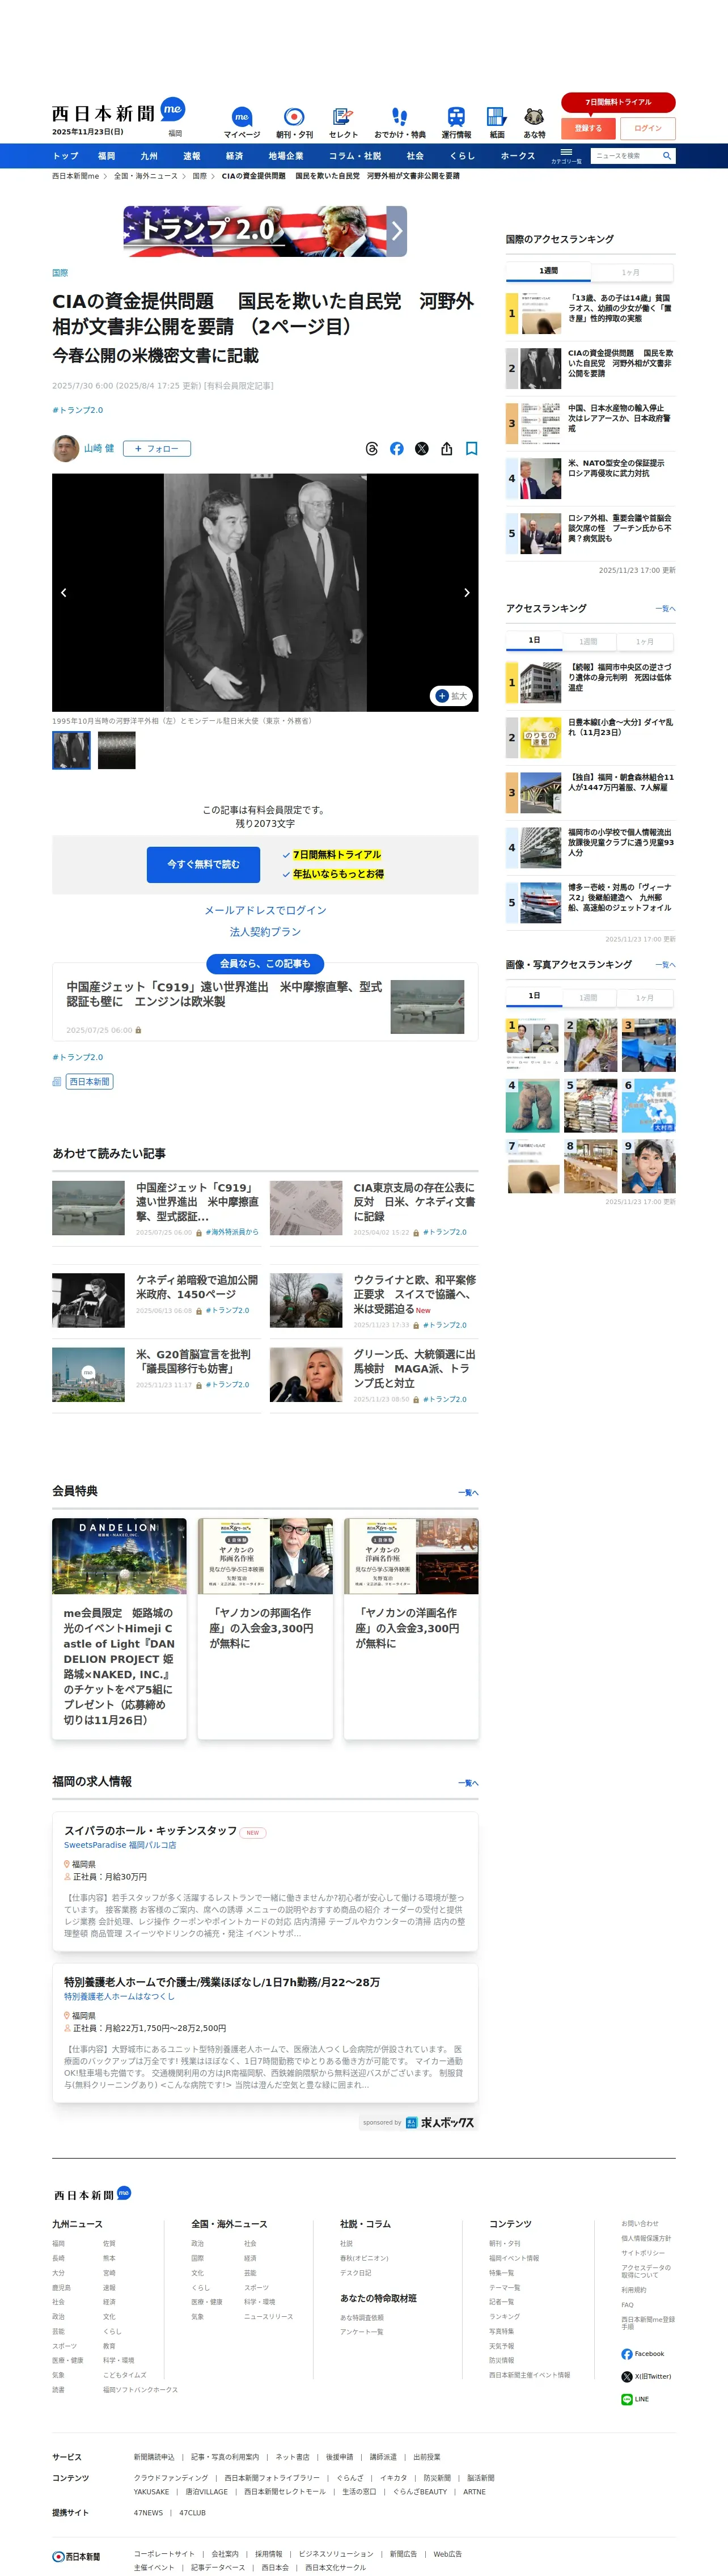Image resolution: width=728 pixels, height=2576 pixels.
Task: Open 7日間無料トライアル red badge
Action: tap(618, 102)
